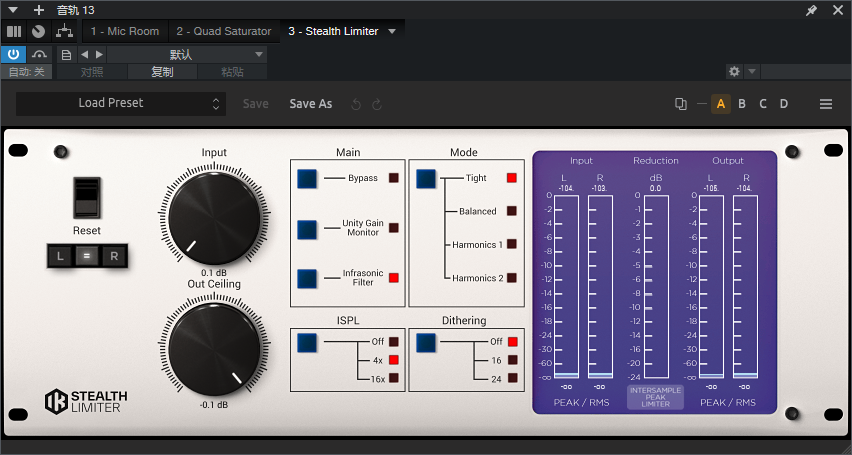Click the ISPL selector blue button
This screenshot has height=455, width=852.
click(x=307, y=342)
